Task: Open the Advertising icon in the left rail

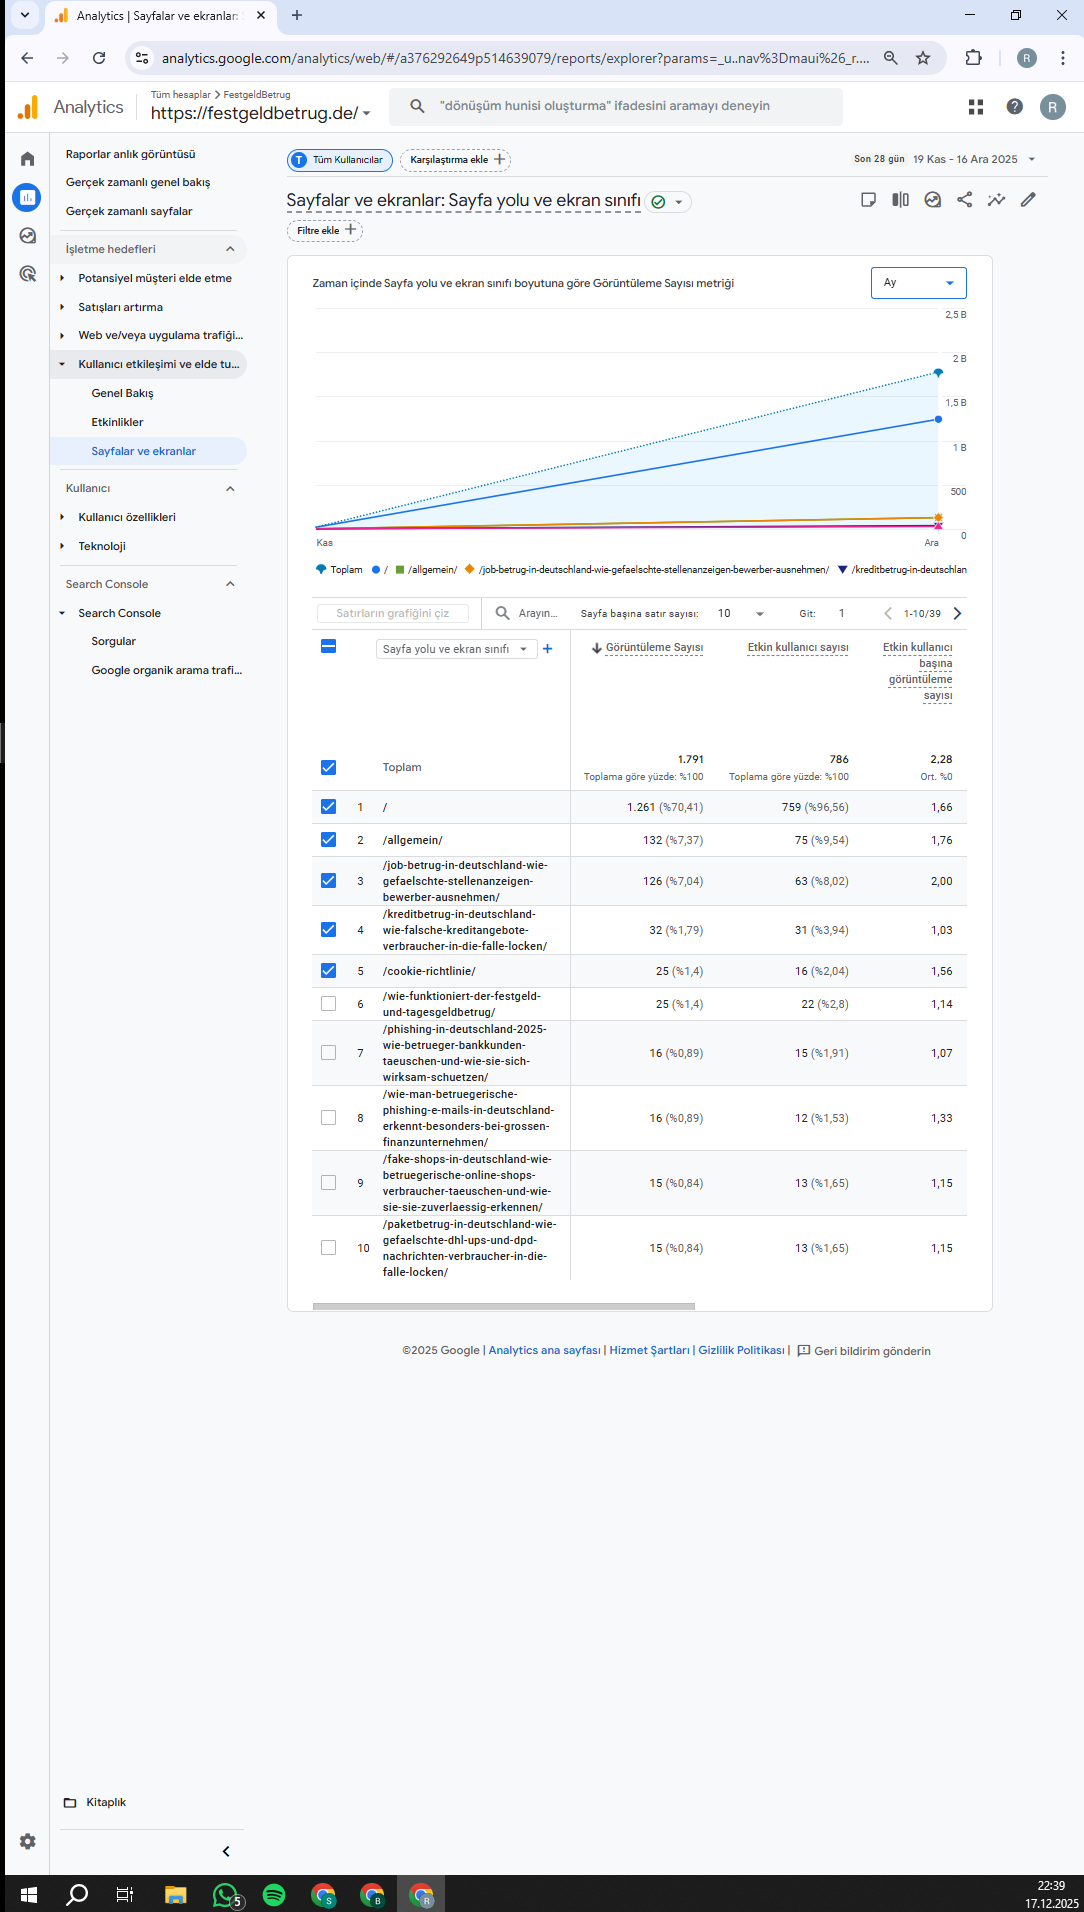Action: (x=27, y=274)
